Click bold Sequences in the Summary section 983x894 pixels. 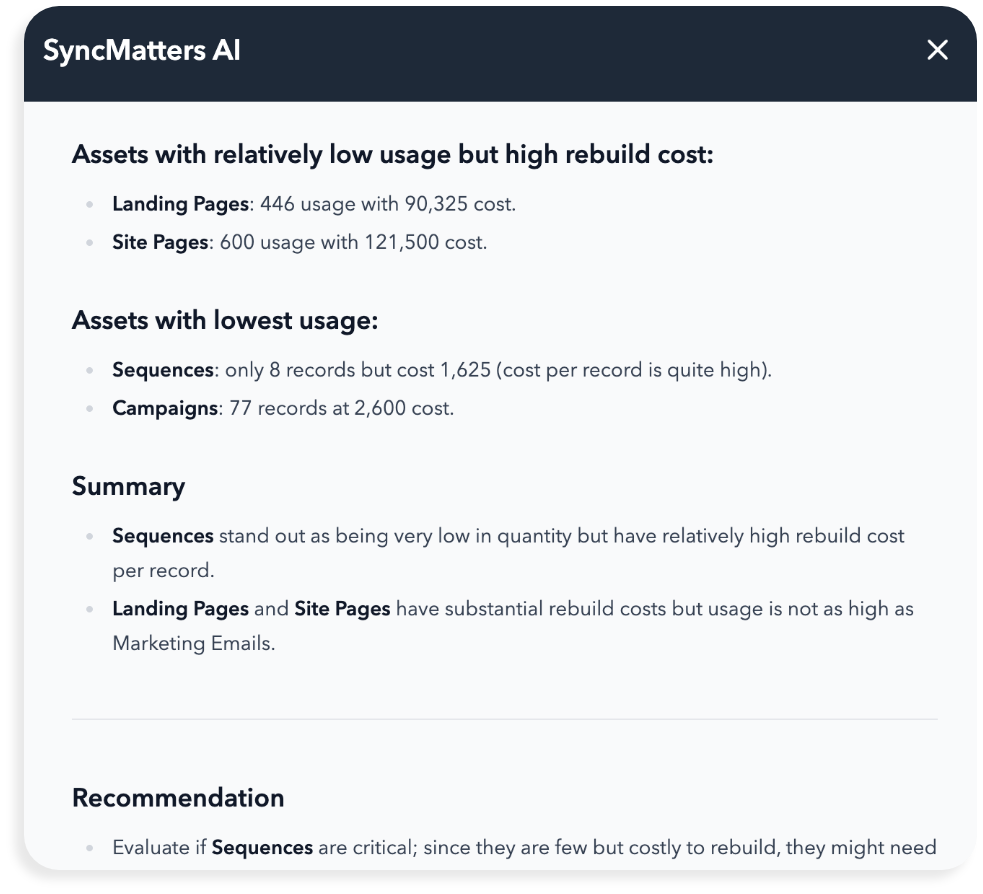(x=162, y=536)
